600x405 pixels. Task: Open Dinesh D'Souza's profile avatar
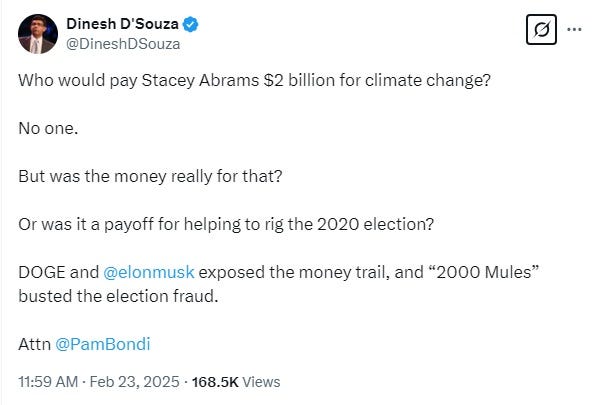click(37, 33)
